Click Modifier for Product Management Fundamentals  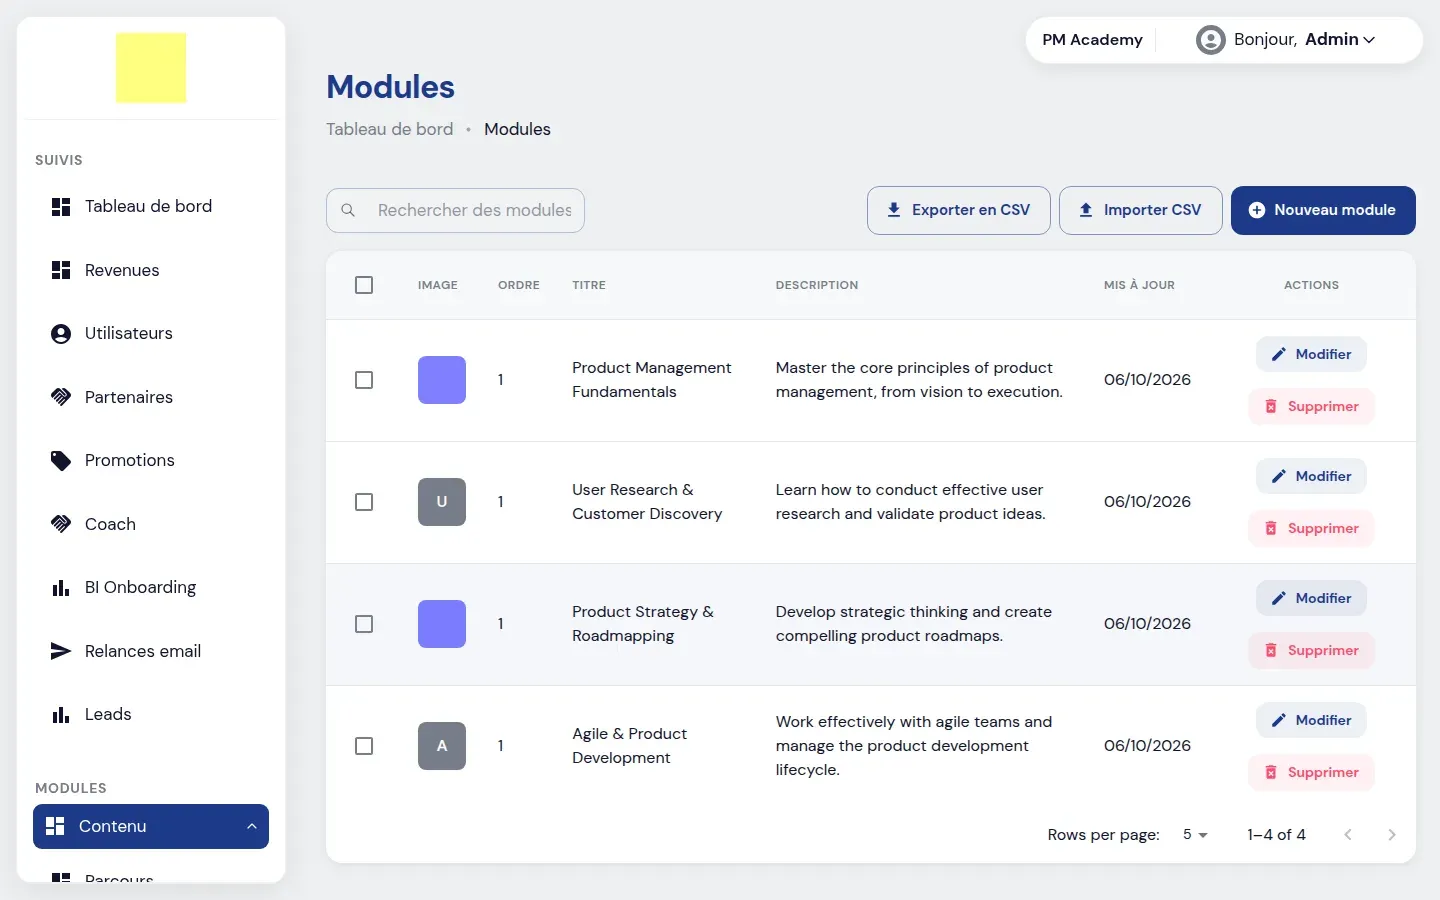pos(1311,354)
